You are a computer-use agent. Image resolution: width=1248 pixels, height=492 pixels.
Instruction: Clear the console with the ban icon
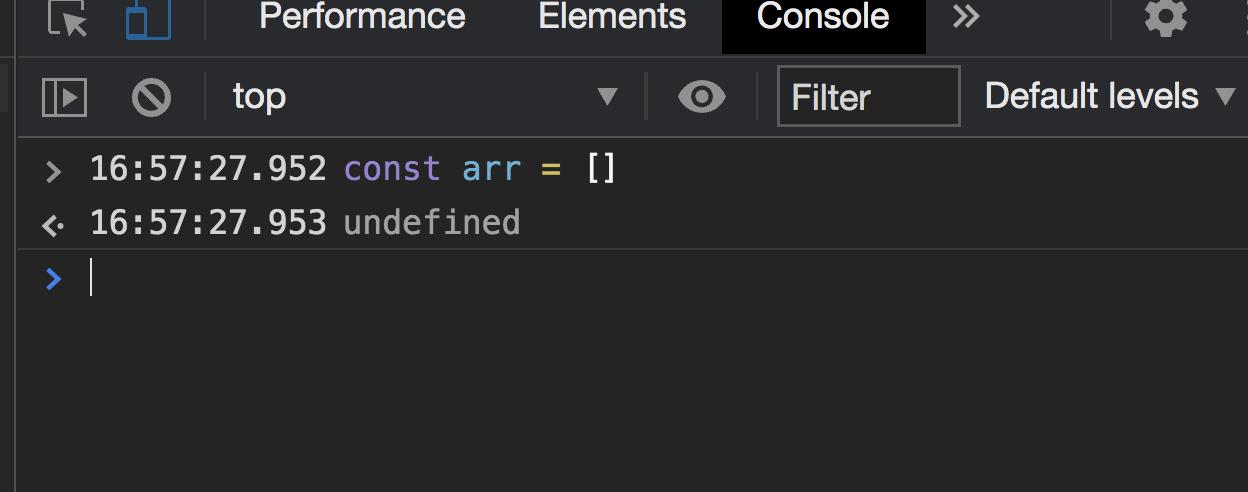[x=151, y=97]
